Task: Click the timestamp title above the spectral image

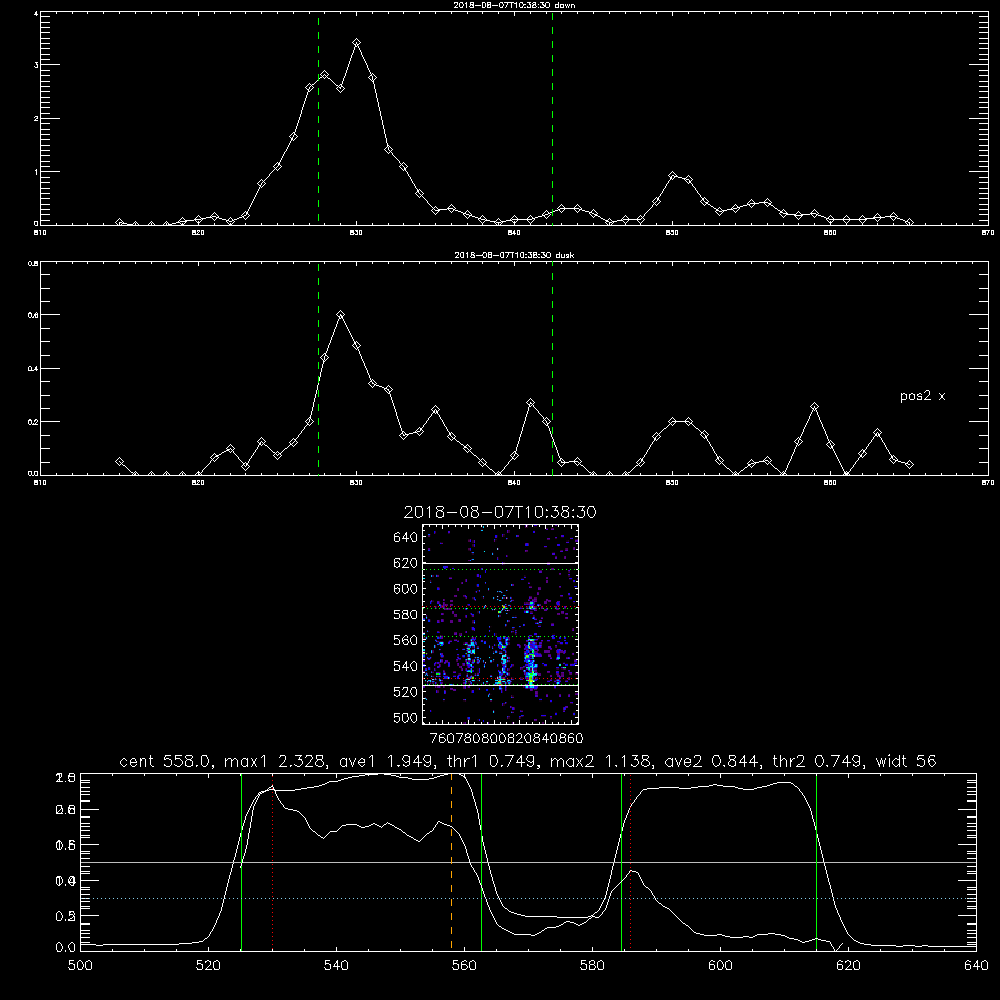Action: [500, 512]
